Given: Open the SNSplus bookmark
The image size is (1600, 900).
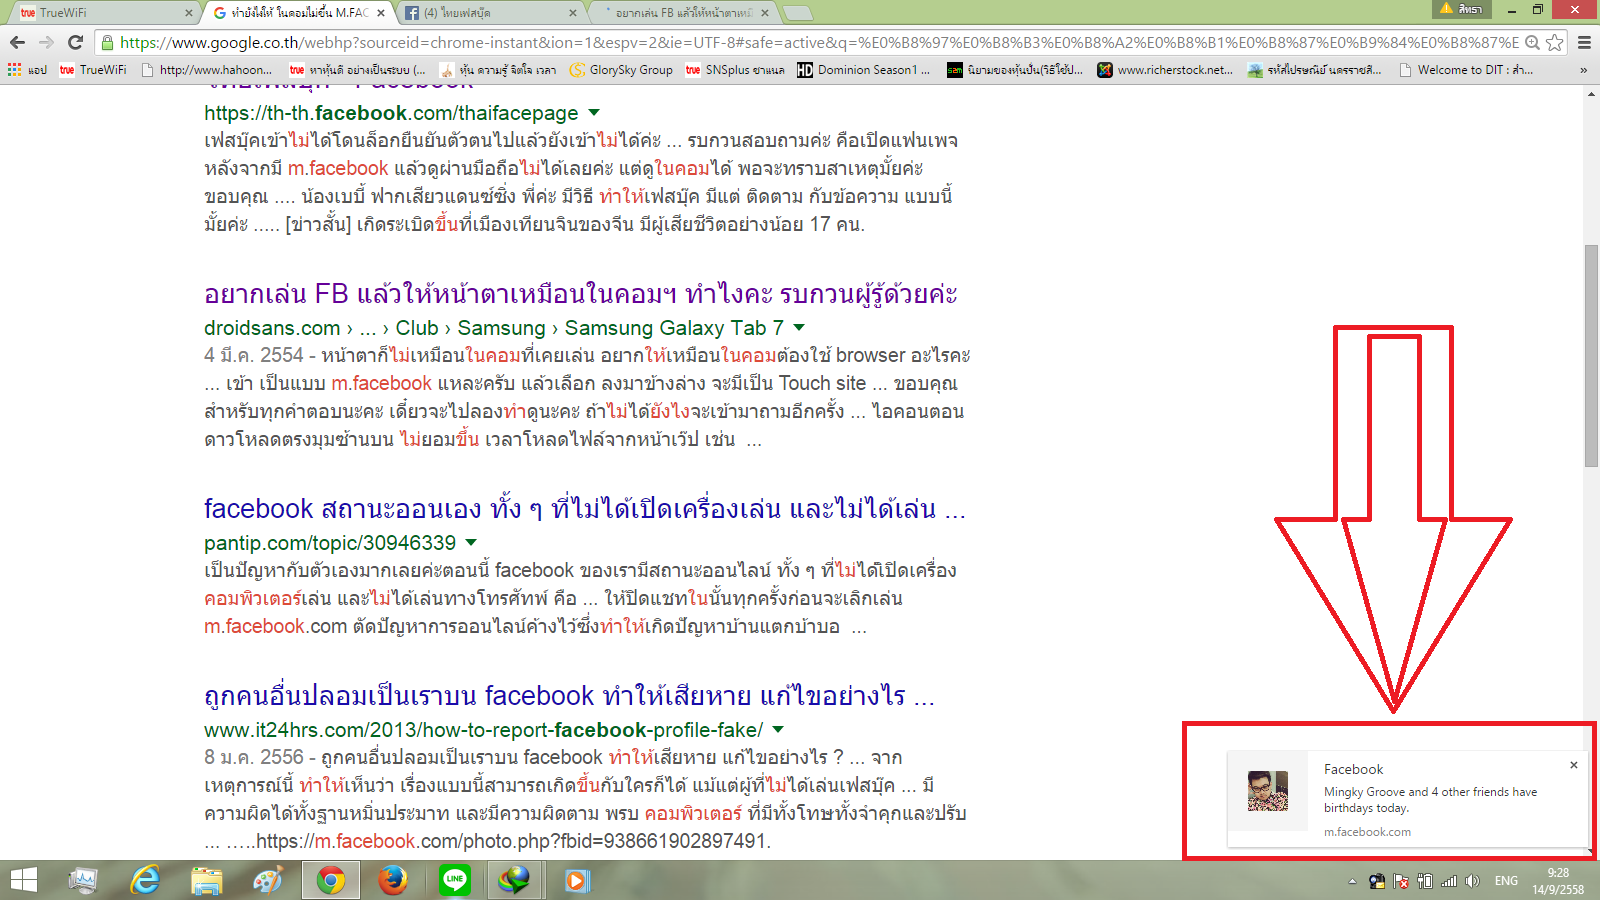Looking at the screenshot, I should pyautogui.click(x=735, y=70).
